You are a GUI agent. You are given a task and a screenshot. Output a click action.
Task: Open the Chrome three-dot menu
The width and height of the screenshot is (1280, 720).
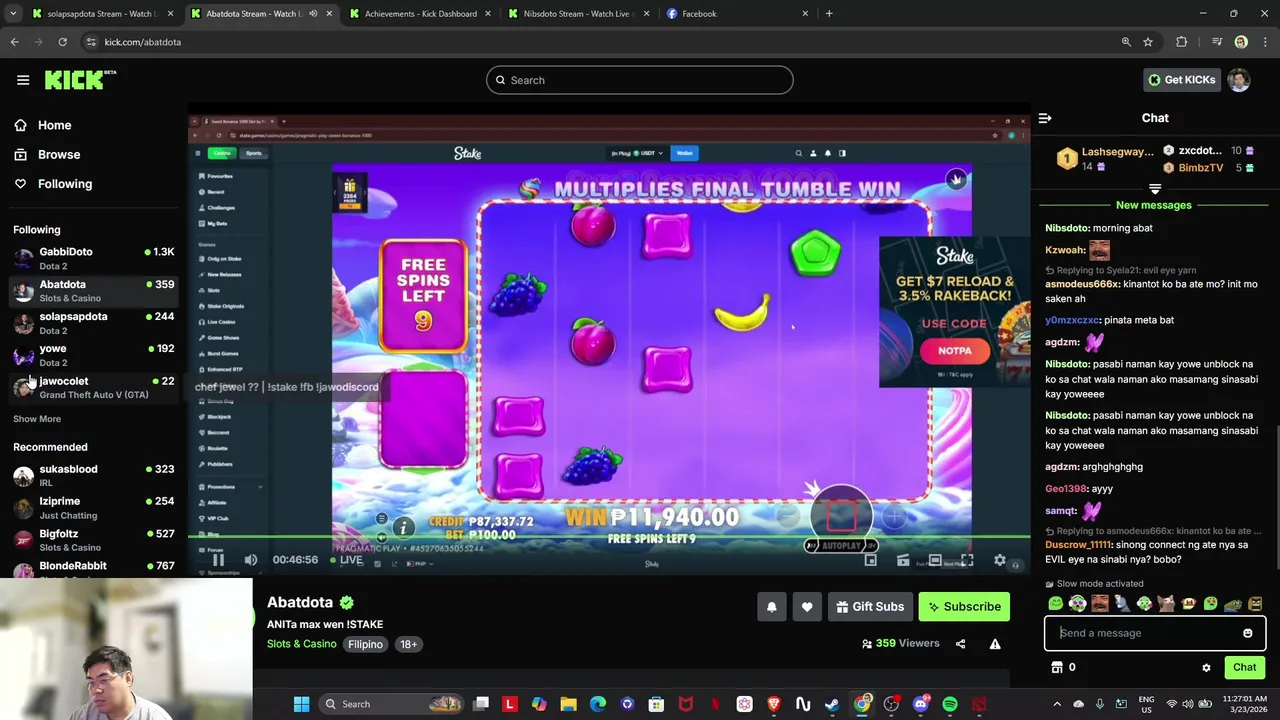(1264, 42)
